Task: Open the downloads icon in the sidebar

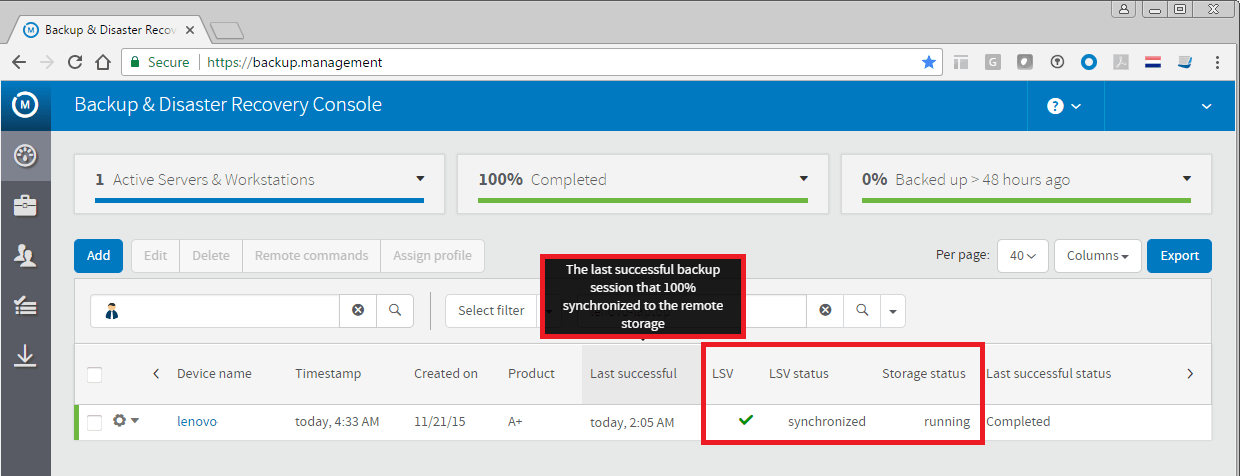Action: (x=25, y=356)
